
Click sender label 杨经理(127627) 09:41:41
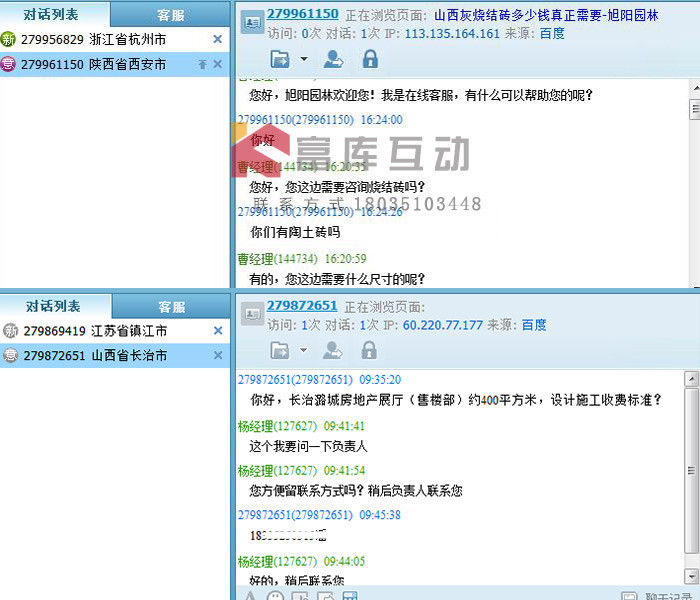point(301,426)
